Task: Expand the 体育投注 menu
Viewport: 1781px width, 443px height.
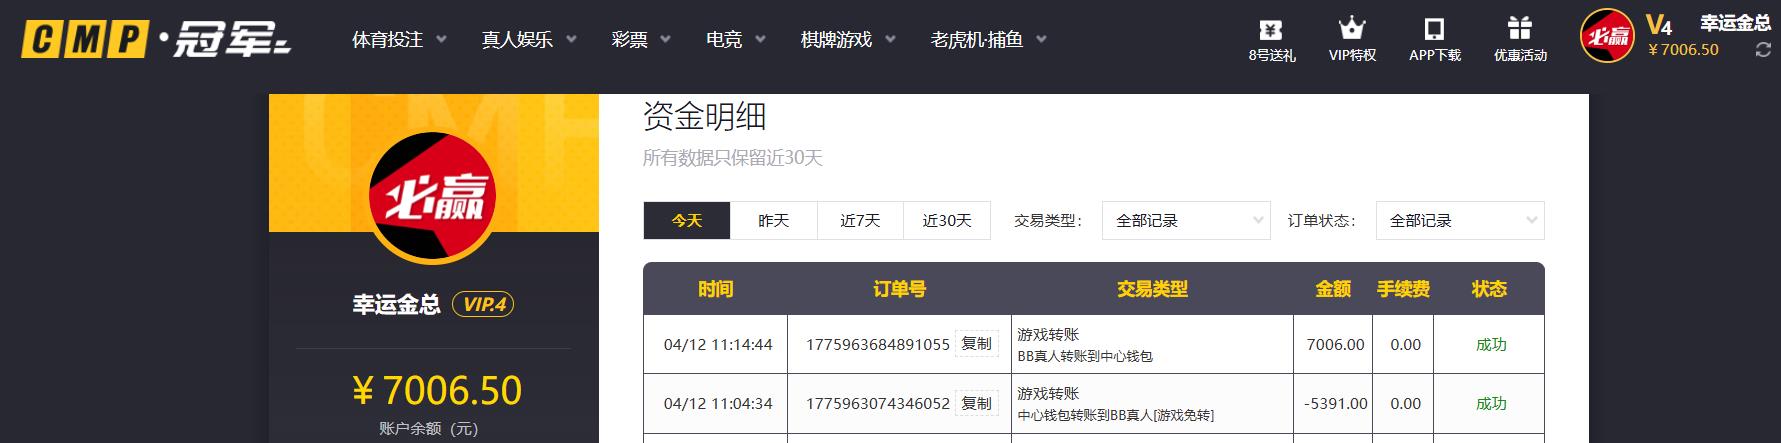Action: click(399, 40)
